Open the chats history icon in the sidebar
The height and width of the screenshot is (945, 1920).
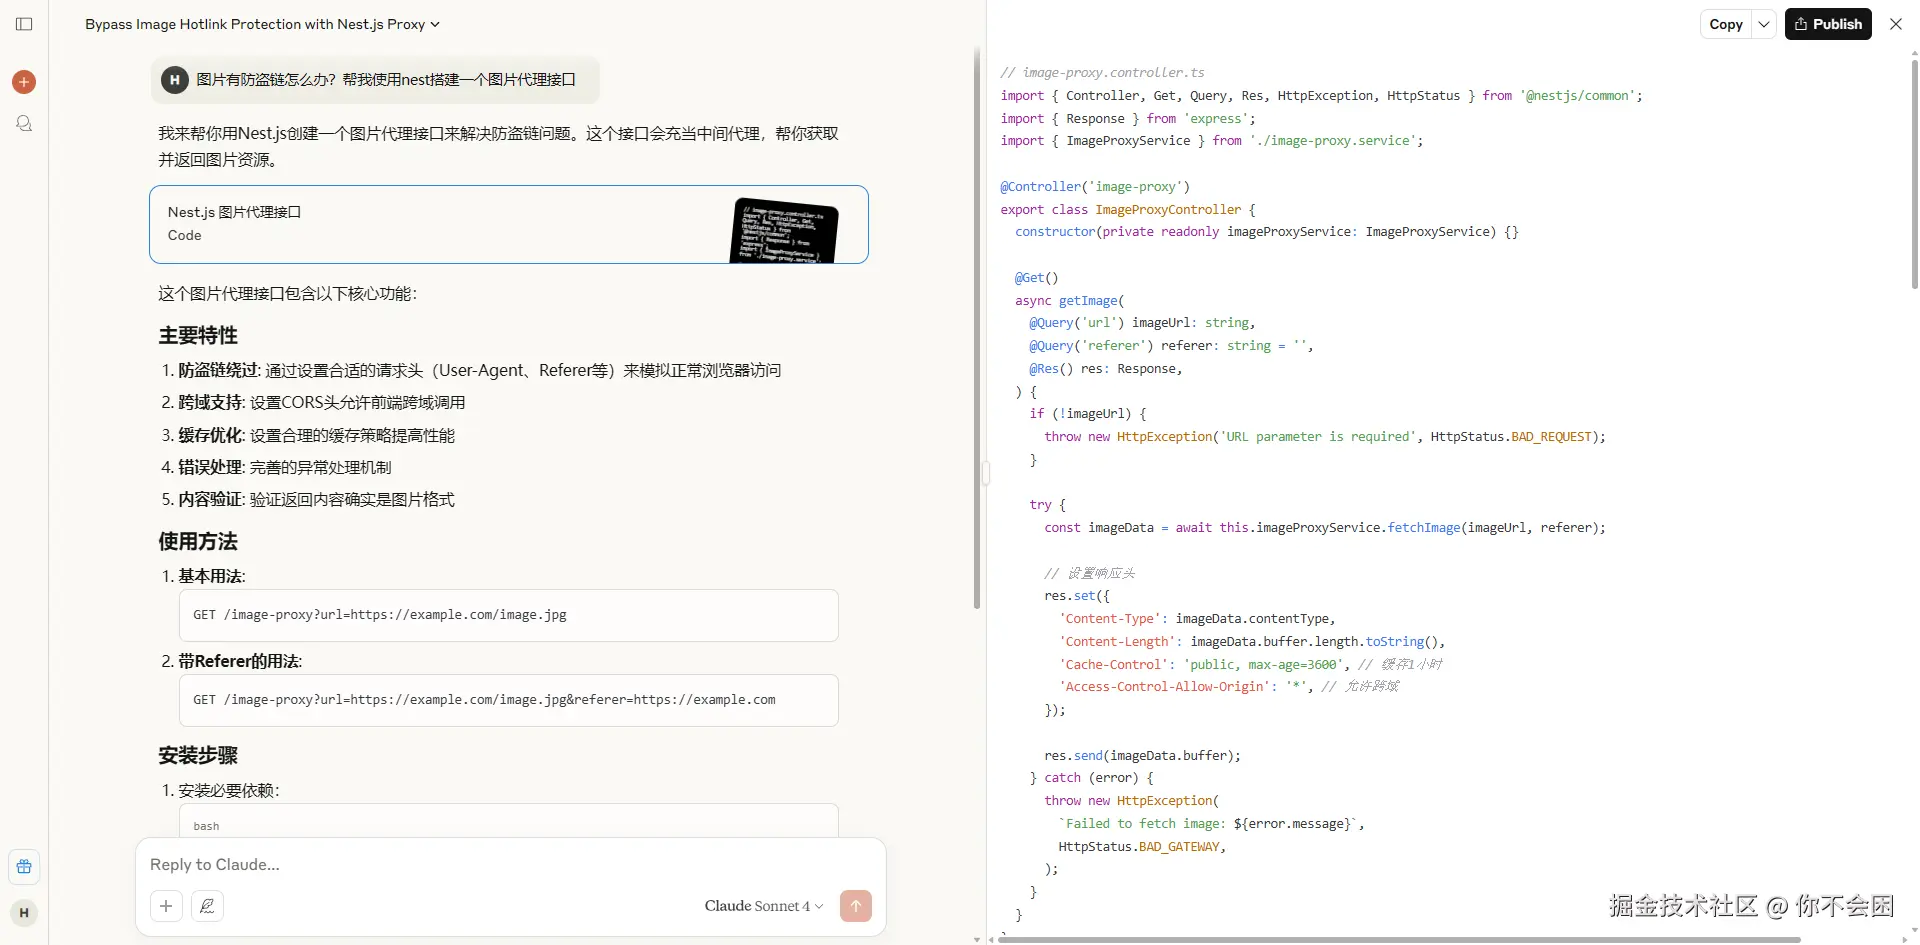pyautogui.click(x=24, y=124)
